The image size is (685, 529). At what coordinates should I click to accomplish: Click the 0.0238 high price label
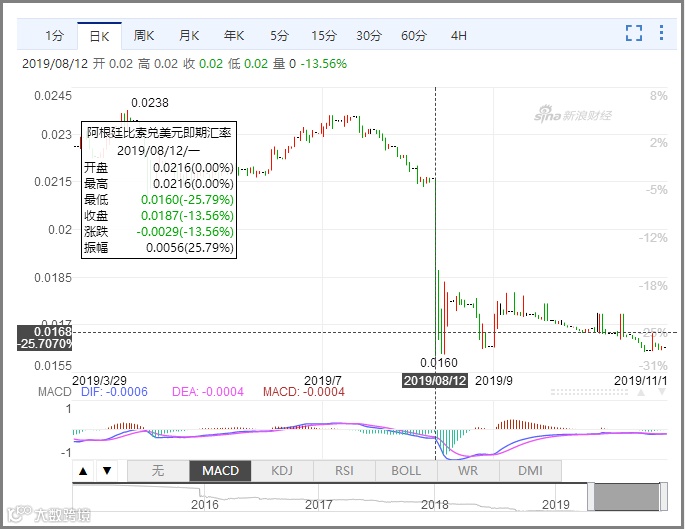[x=150, y=103]
